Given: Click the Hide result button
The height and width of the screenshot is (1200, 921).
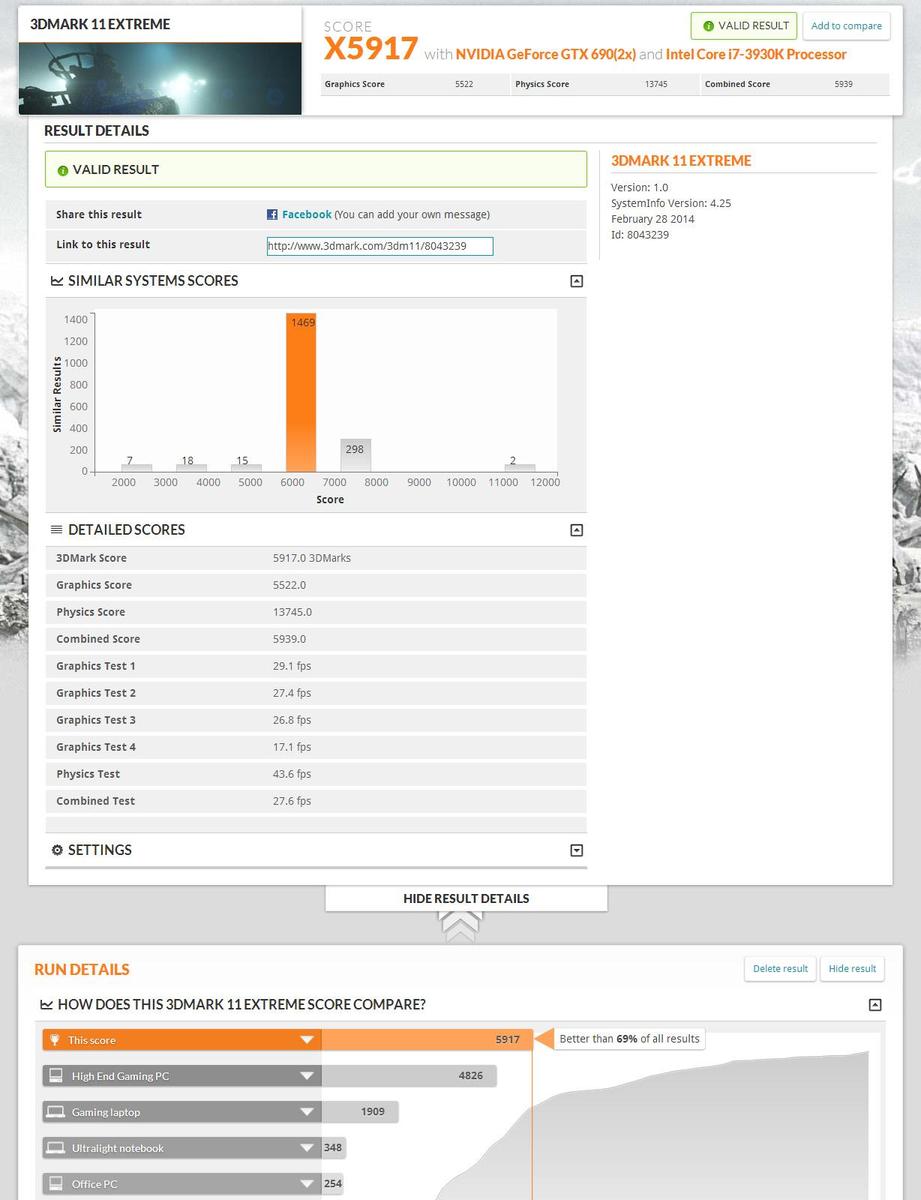Looking at the screenshot, I should coord(852,968).
